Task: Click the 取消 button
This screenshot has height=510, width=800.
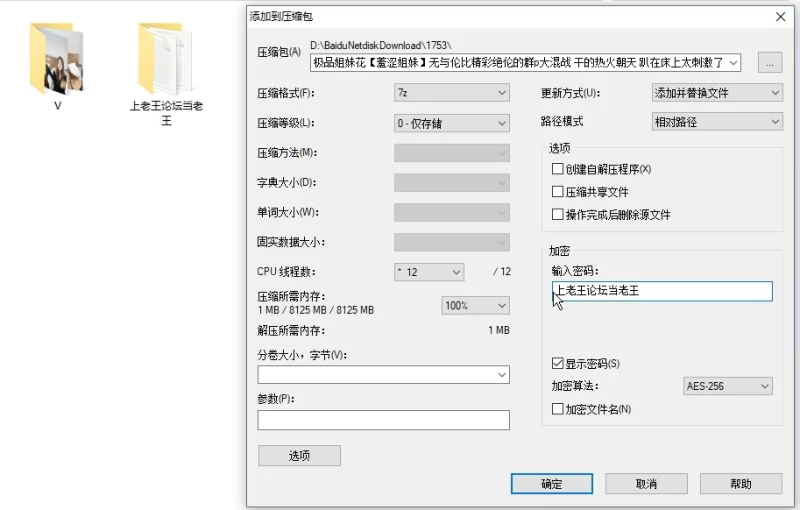Action: (x=646, y=483)
